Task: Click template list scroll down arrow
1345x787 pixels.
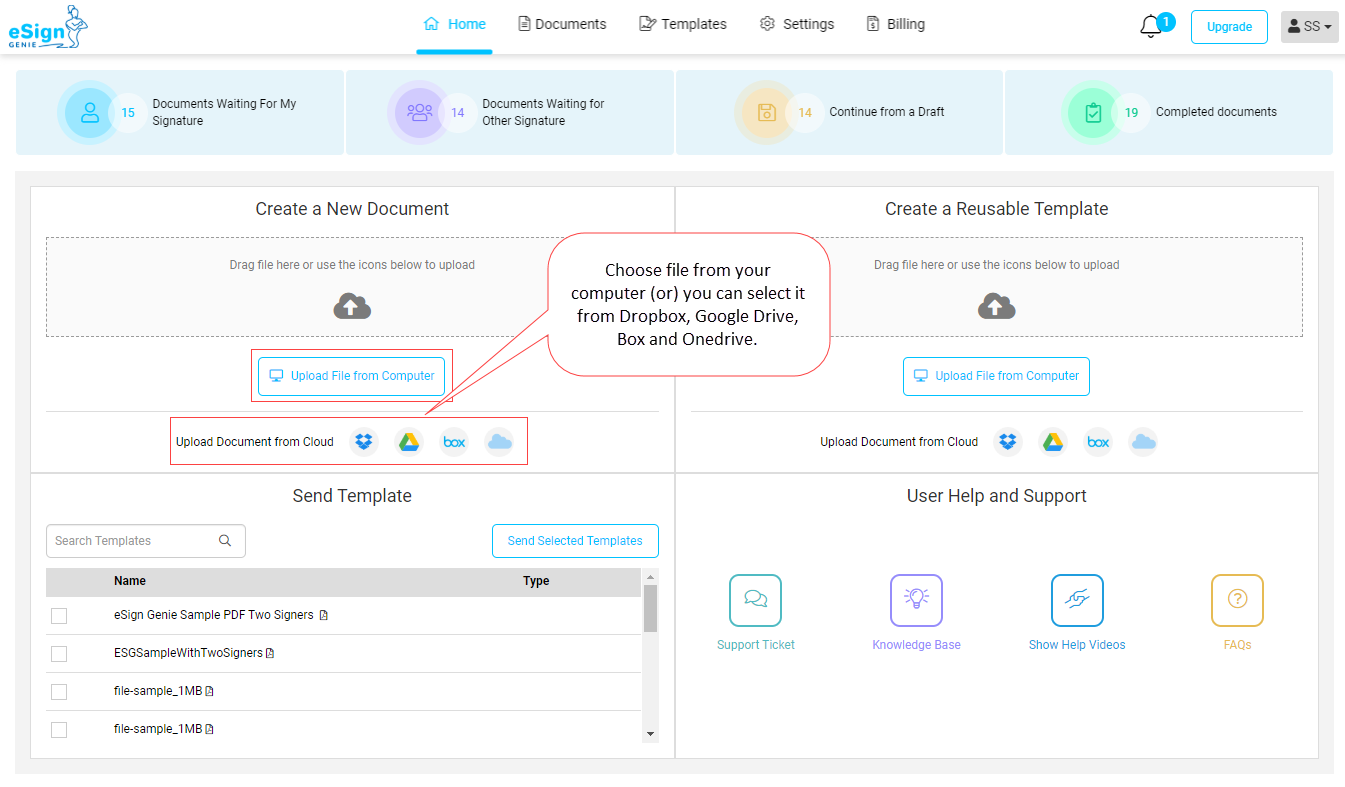Action: point(650,735)
